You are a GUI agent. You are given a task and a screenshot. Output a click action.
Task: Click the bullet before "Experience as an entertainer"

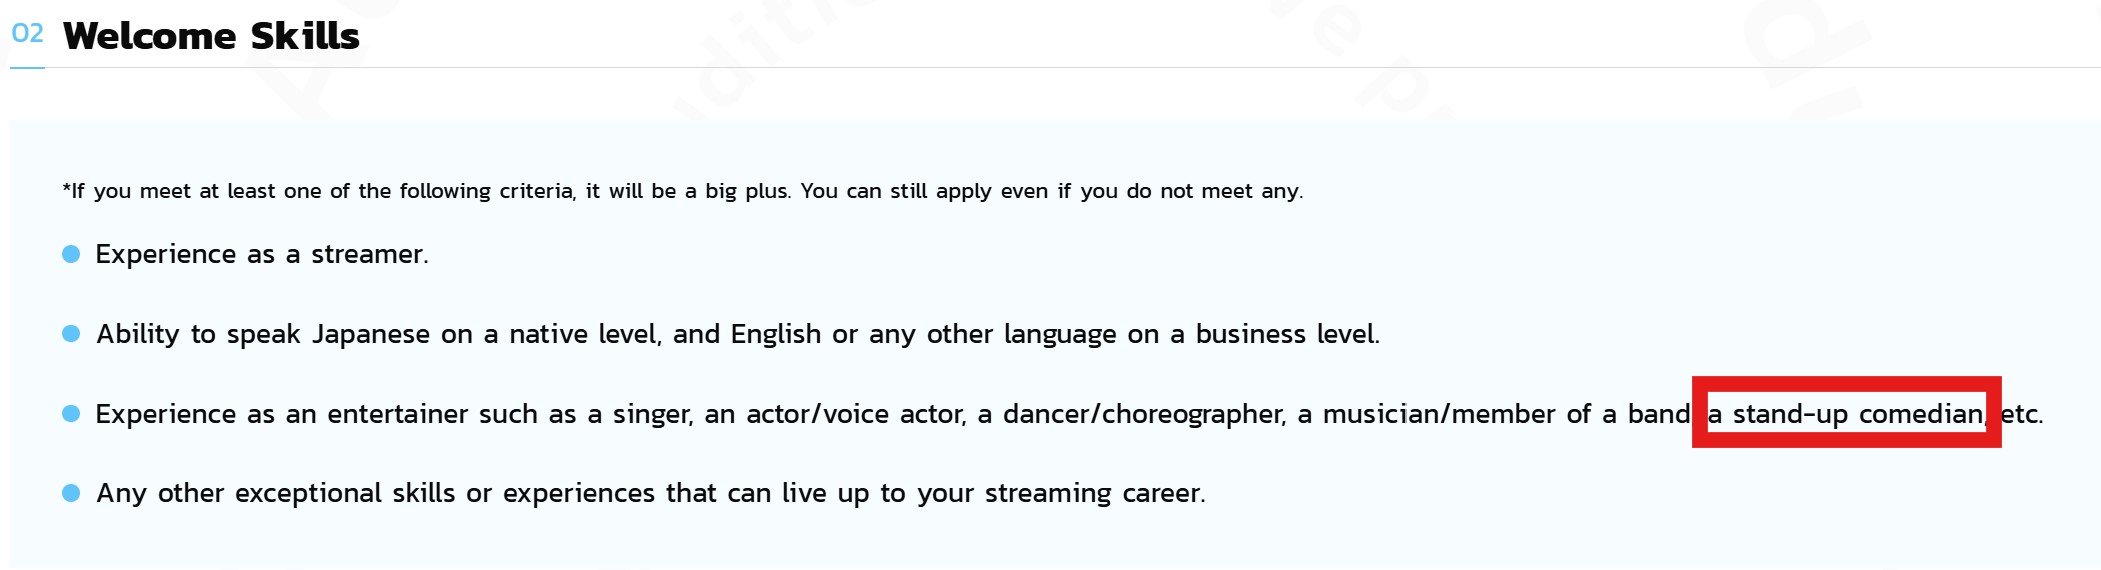(71, 413)
